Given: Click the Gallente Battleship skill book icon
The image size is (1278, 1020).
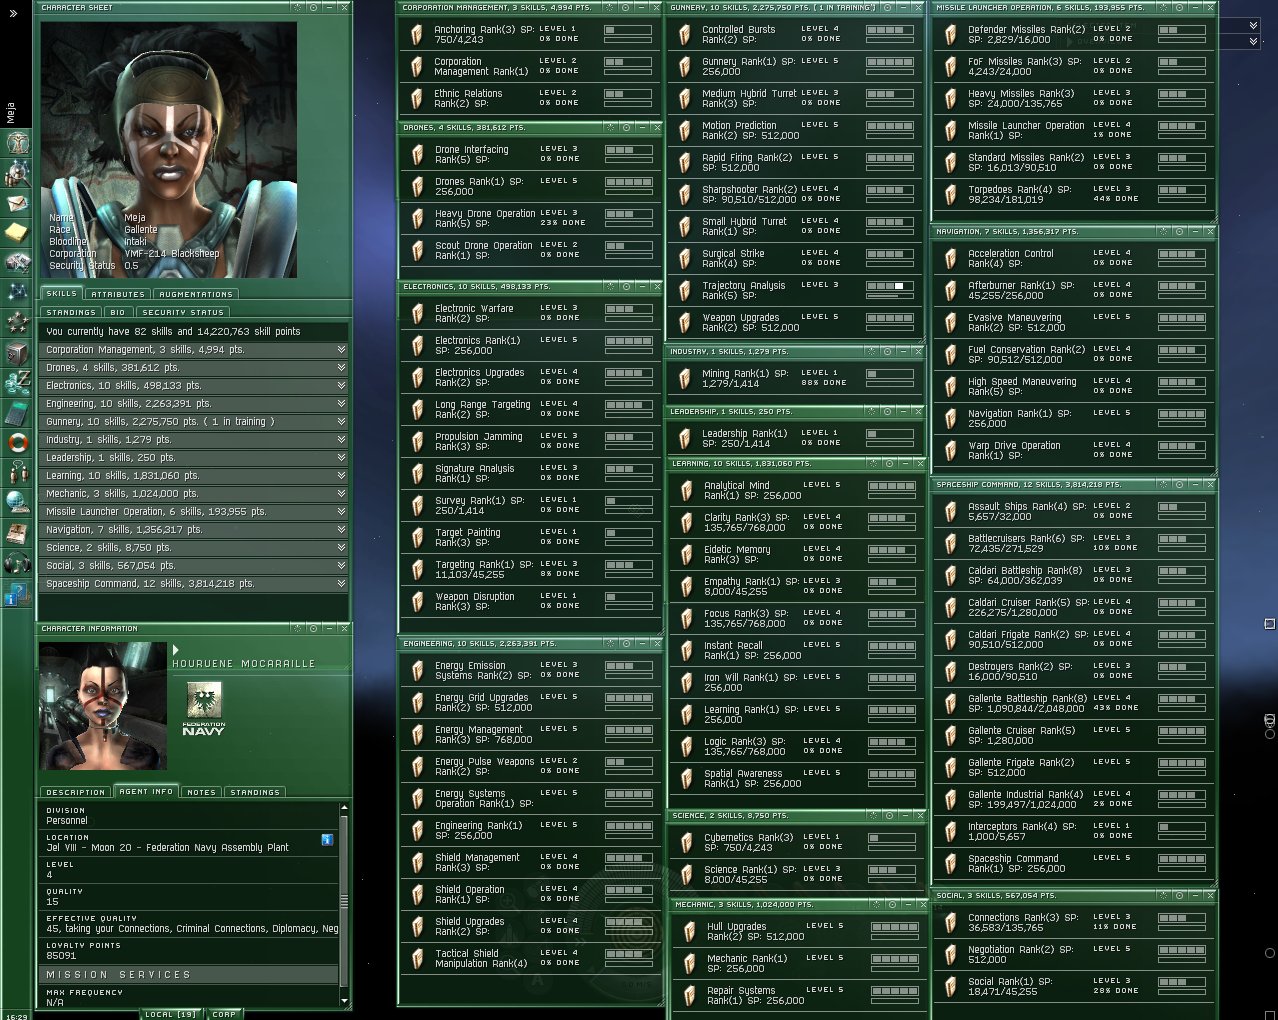Looking at the screenshot, I should pyautogui.click(x=950, y=704).
